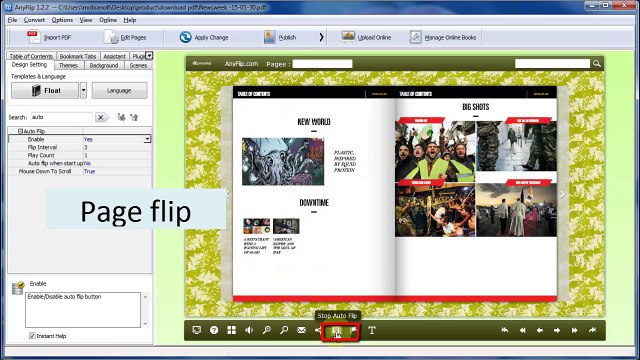Click the bookmark flag icon
This screenshot has width=640, height=360.
[354, 330]
